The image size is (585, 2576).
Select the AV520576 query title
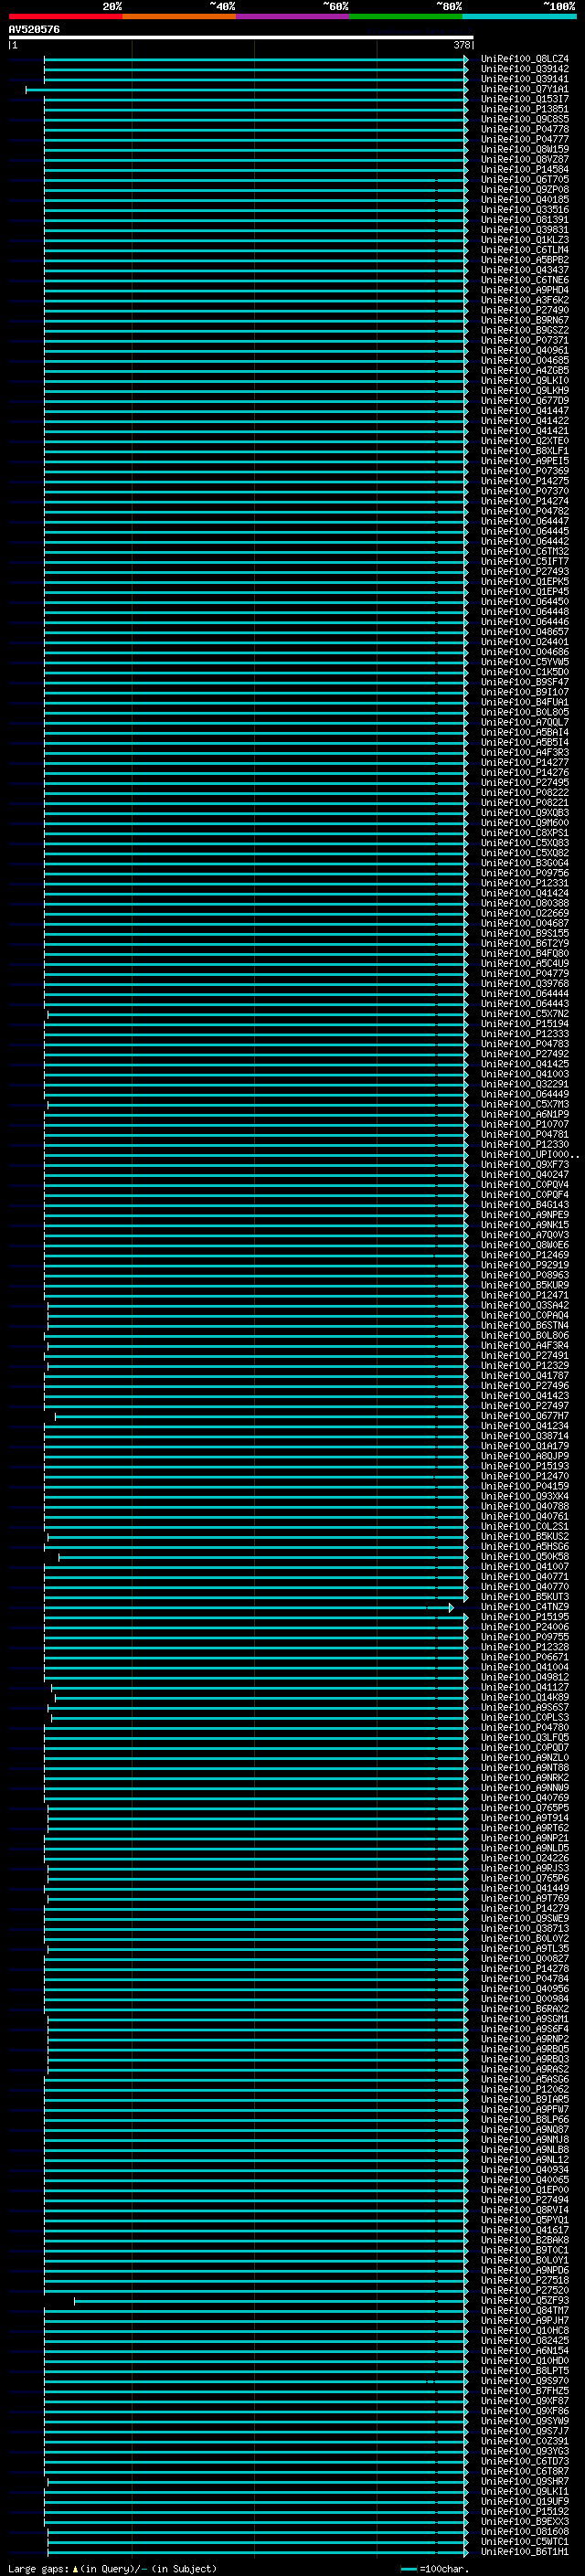click(x=34, y=30)
